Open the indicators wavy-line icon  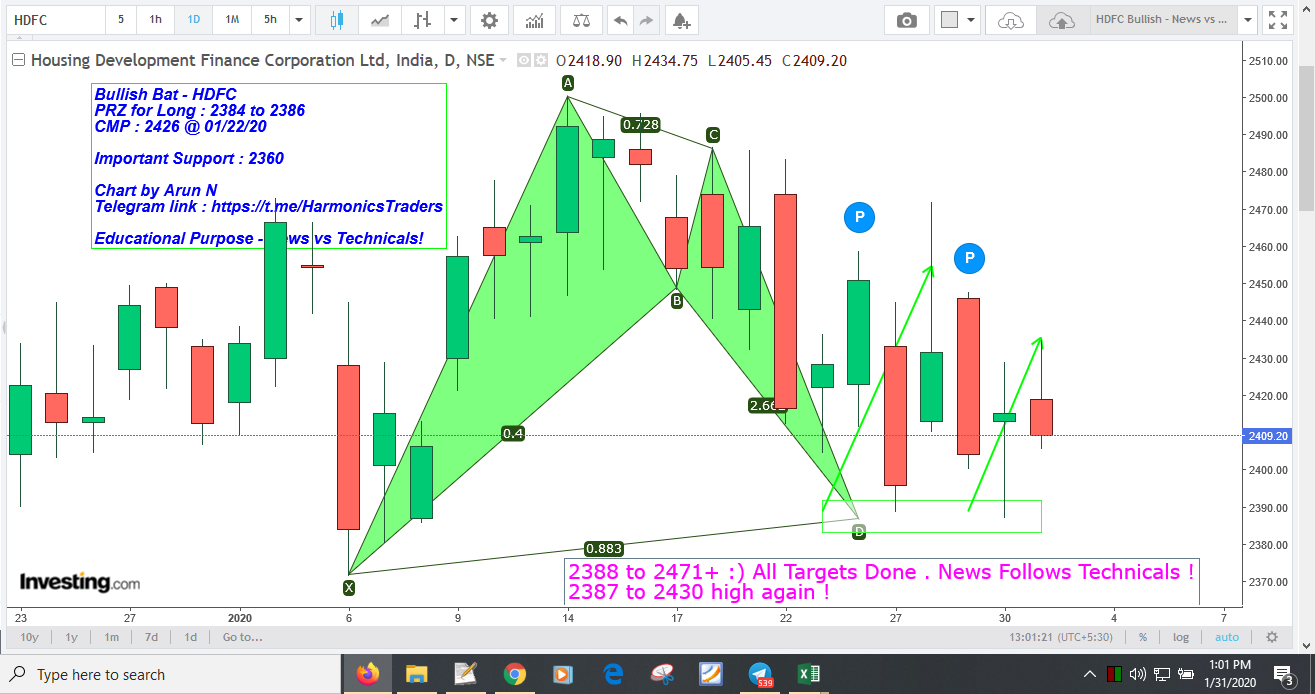click(x=380, y=20)
